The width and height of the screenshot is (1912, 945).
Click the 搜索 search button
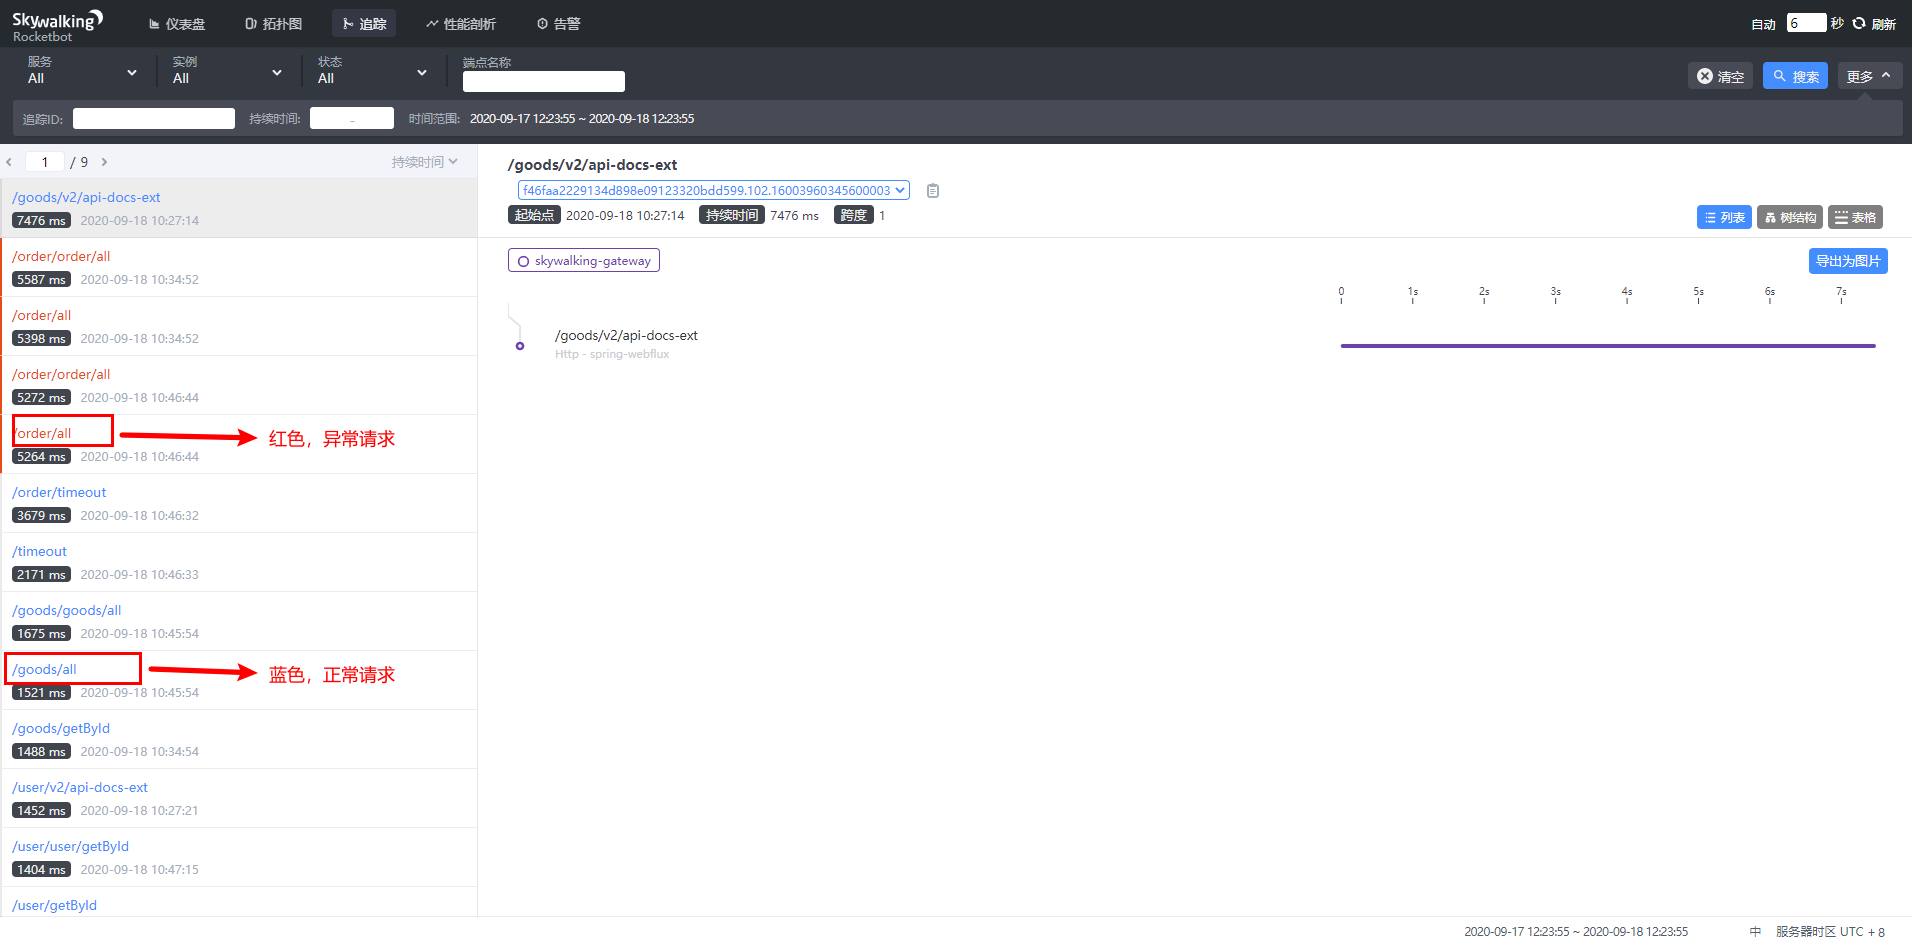(1795, 76)
